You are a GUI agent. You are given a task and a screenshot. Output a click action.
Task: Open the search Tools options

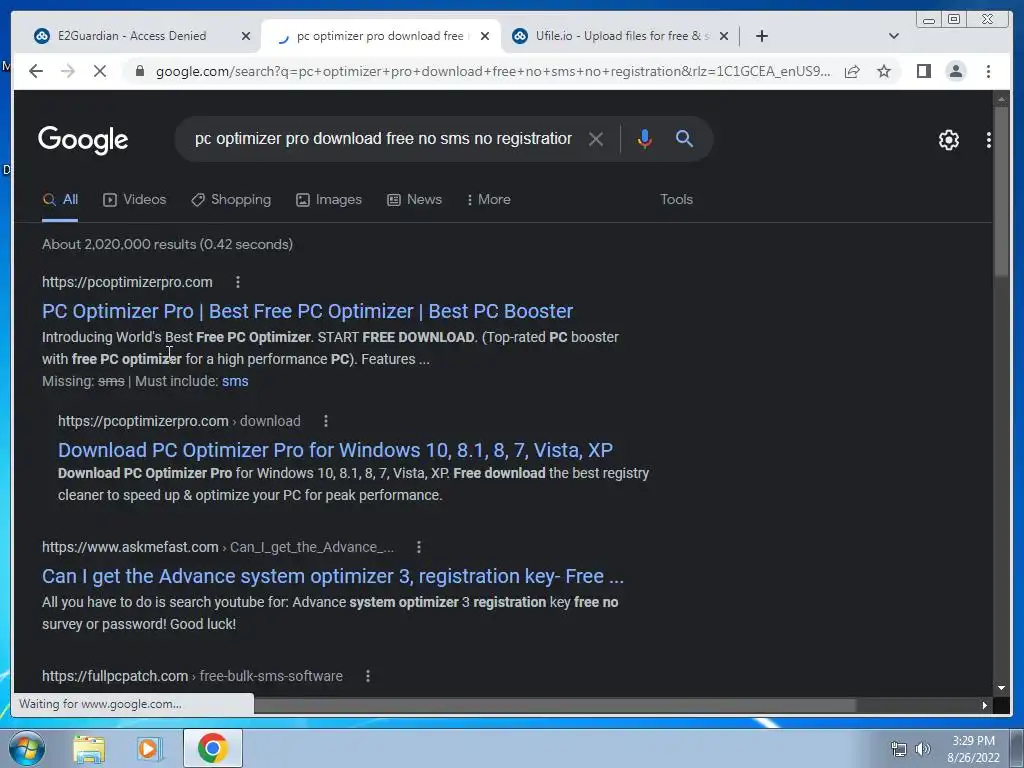coord(677,200)
